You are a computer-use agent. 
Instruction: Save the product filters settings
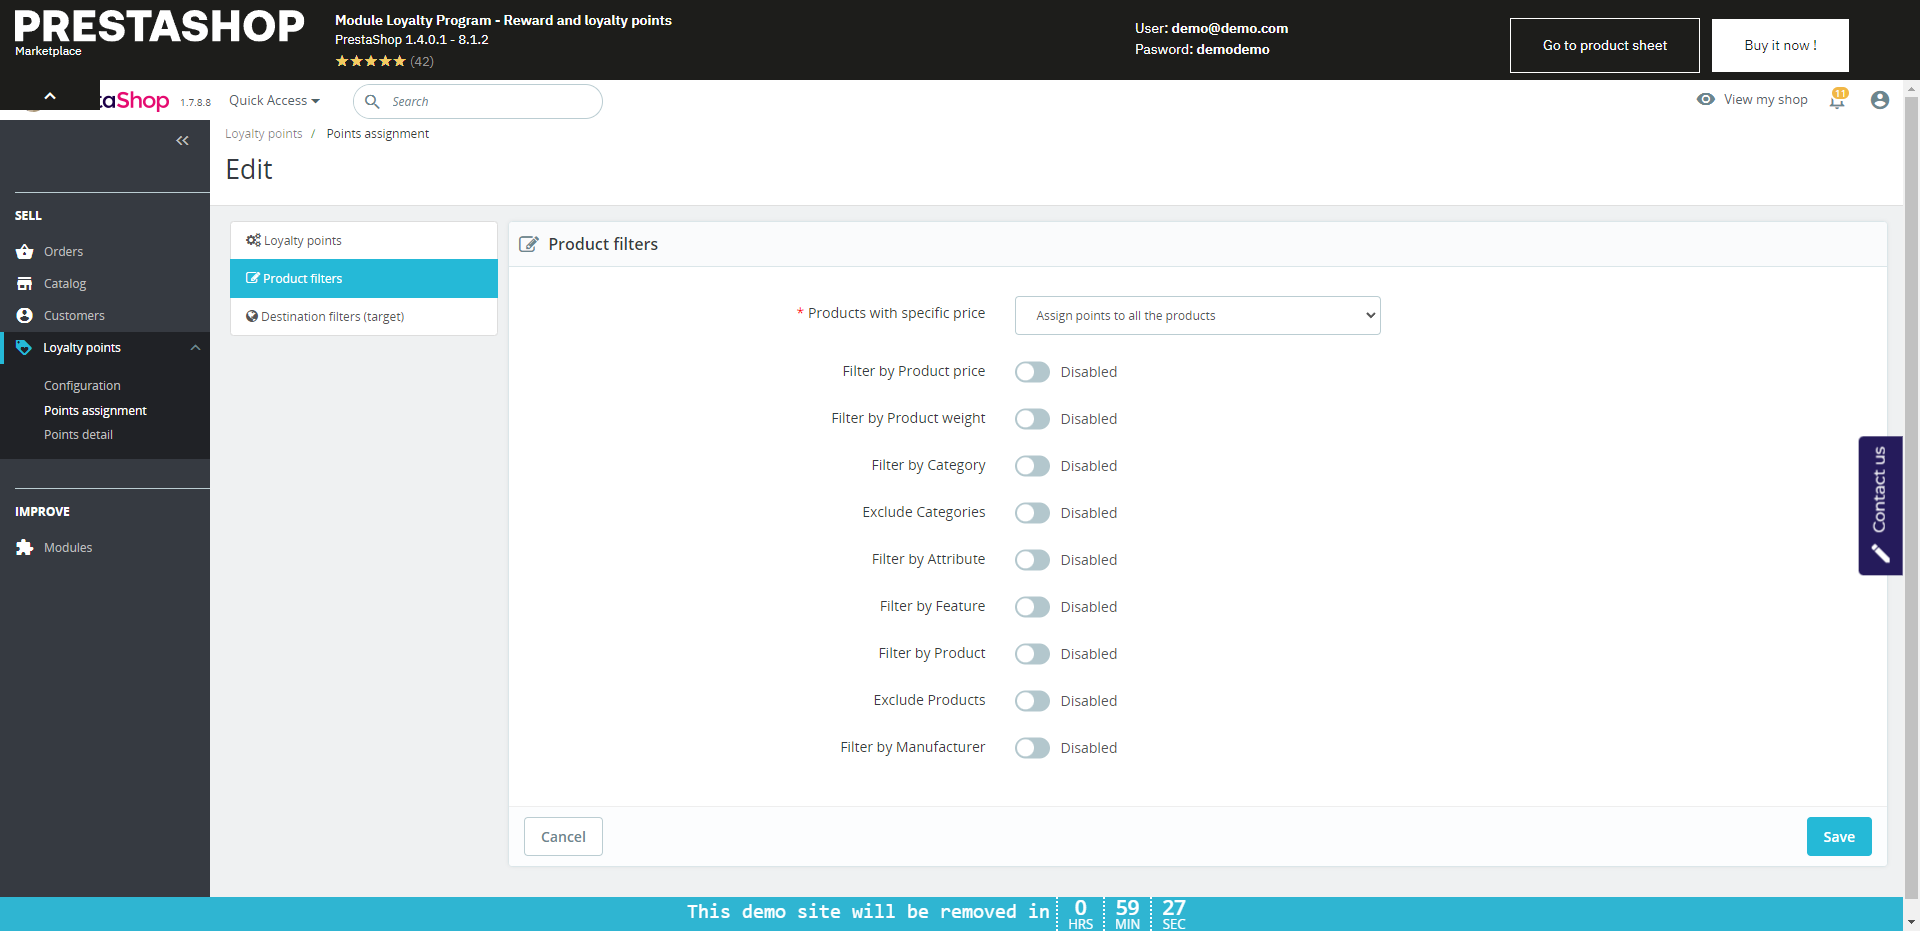click(x=1839, y=837)
